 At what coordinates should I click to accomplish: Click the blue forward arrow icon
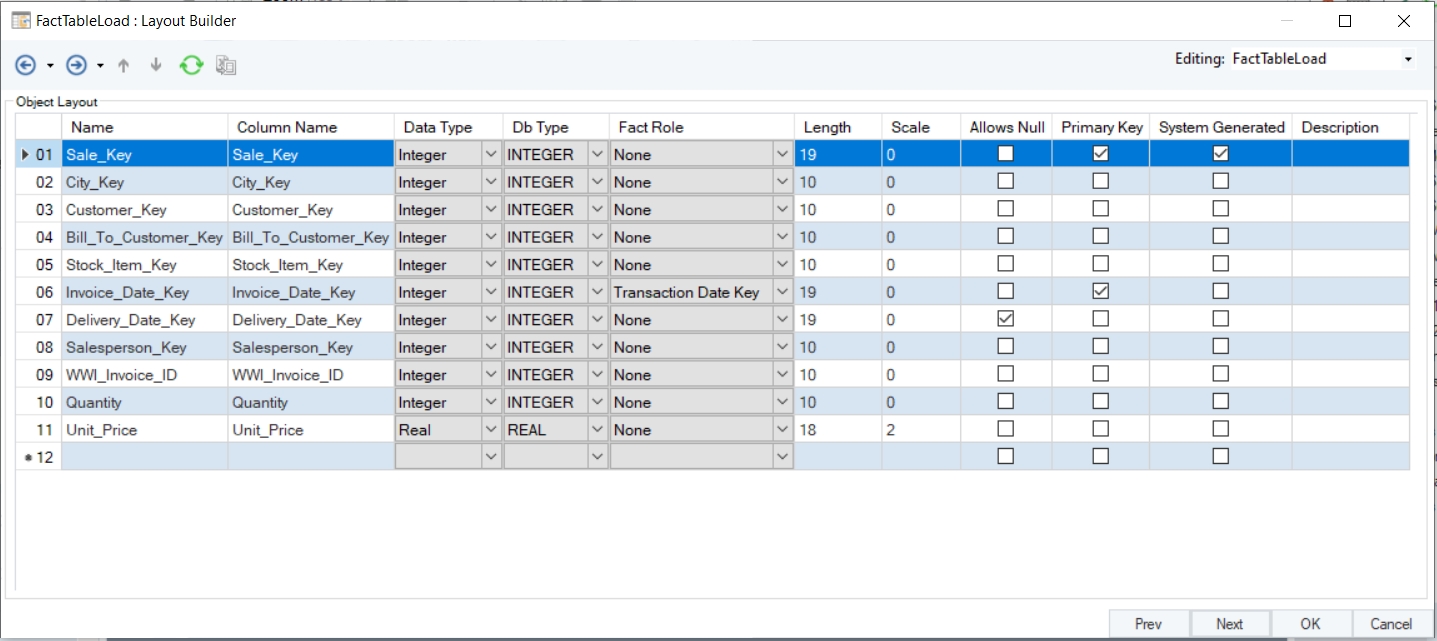[x=76, y=66]
